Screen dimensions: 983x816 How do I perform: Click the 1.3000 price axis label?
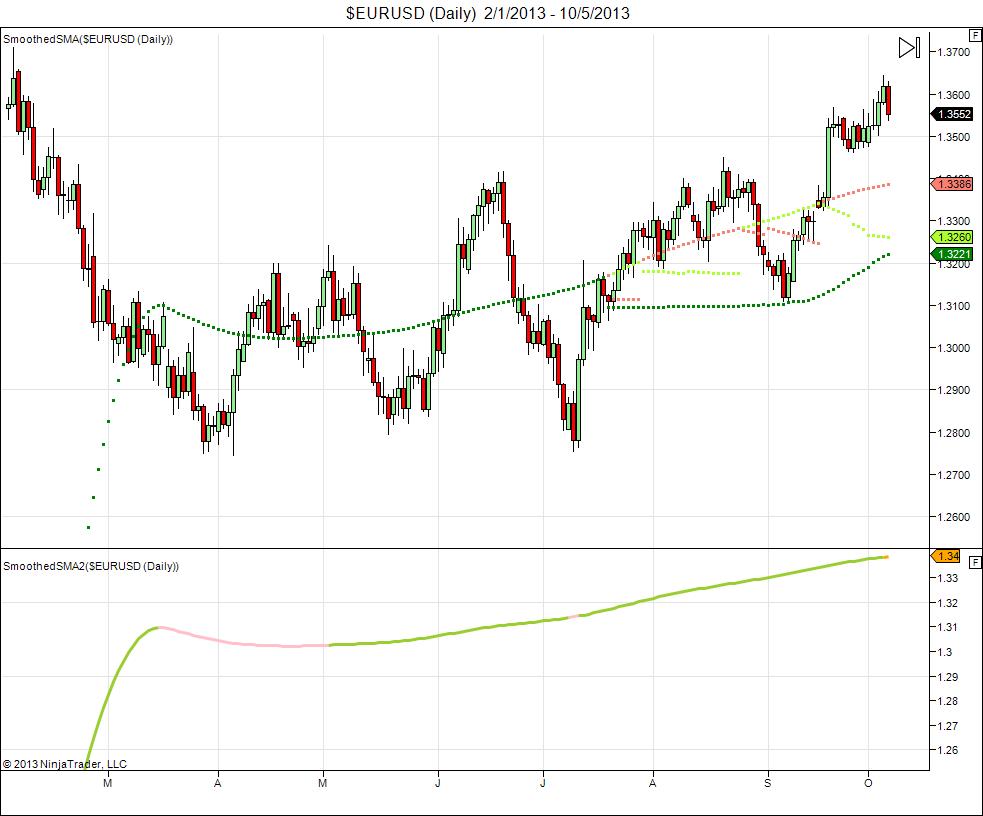[954, 348]
